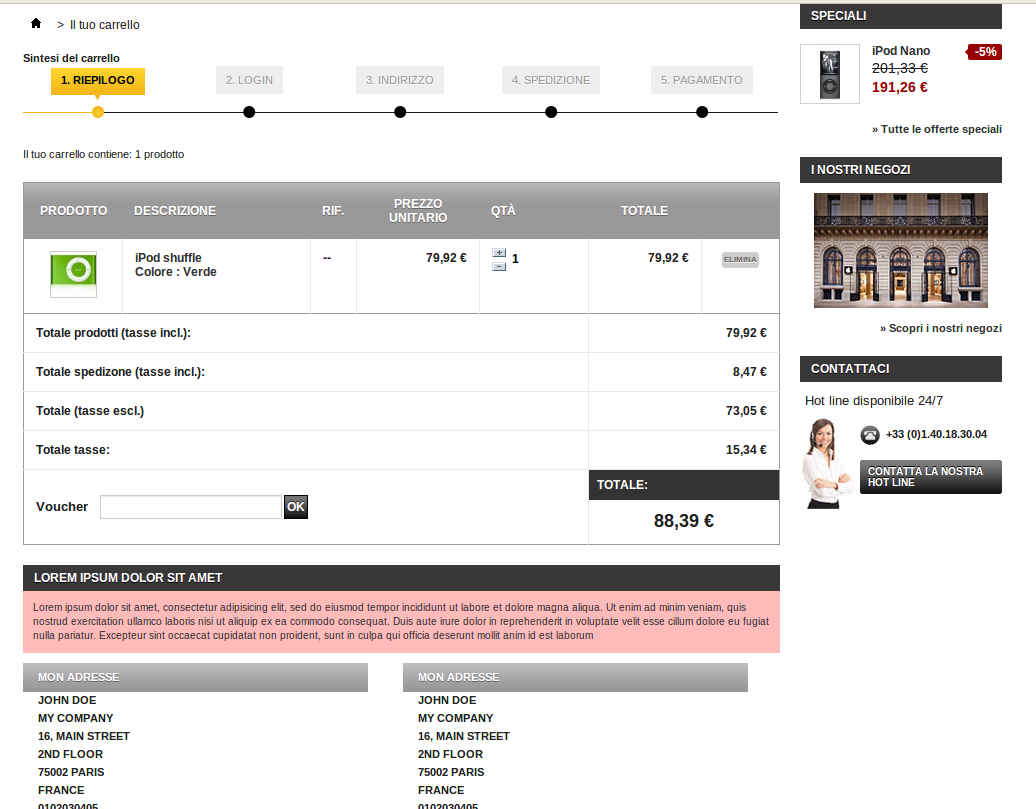Viewport: 1036px width, 809px height.
Task: Decrease iPod shuffle quantity with minus icon
Action: tap(500, 266)
